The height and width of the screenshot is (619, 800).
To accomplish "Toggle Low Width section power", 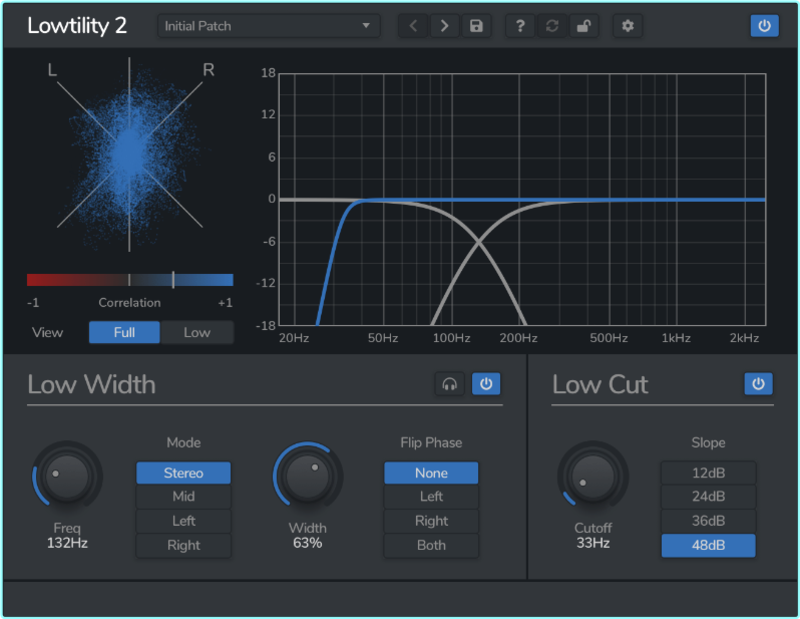I will pos(486,384).
